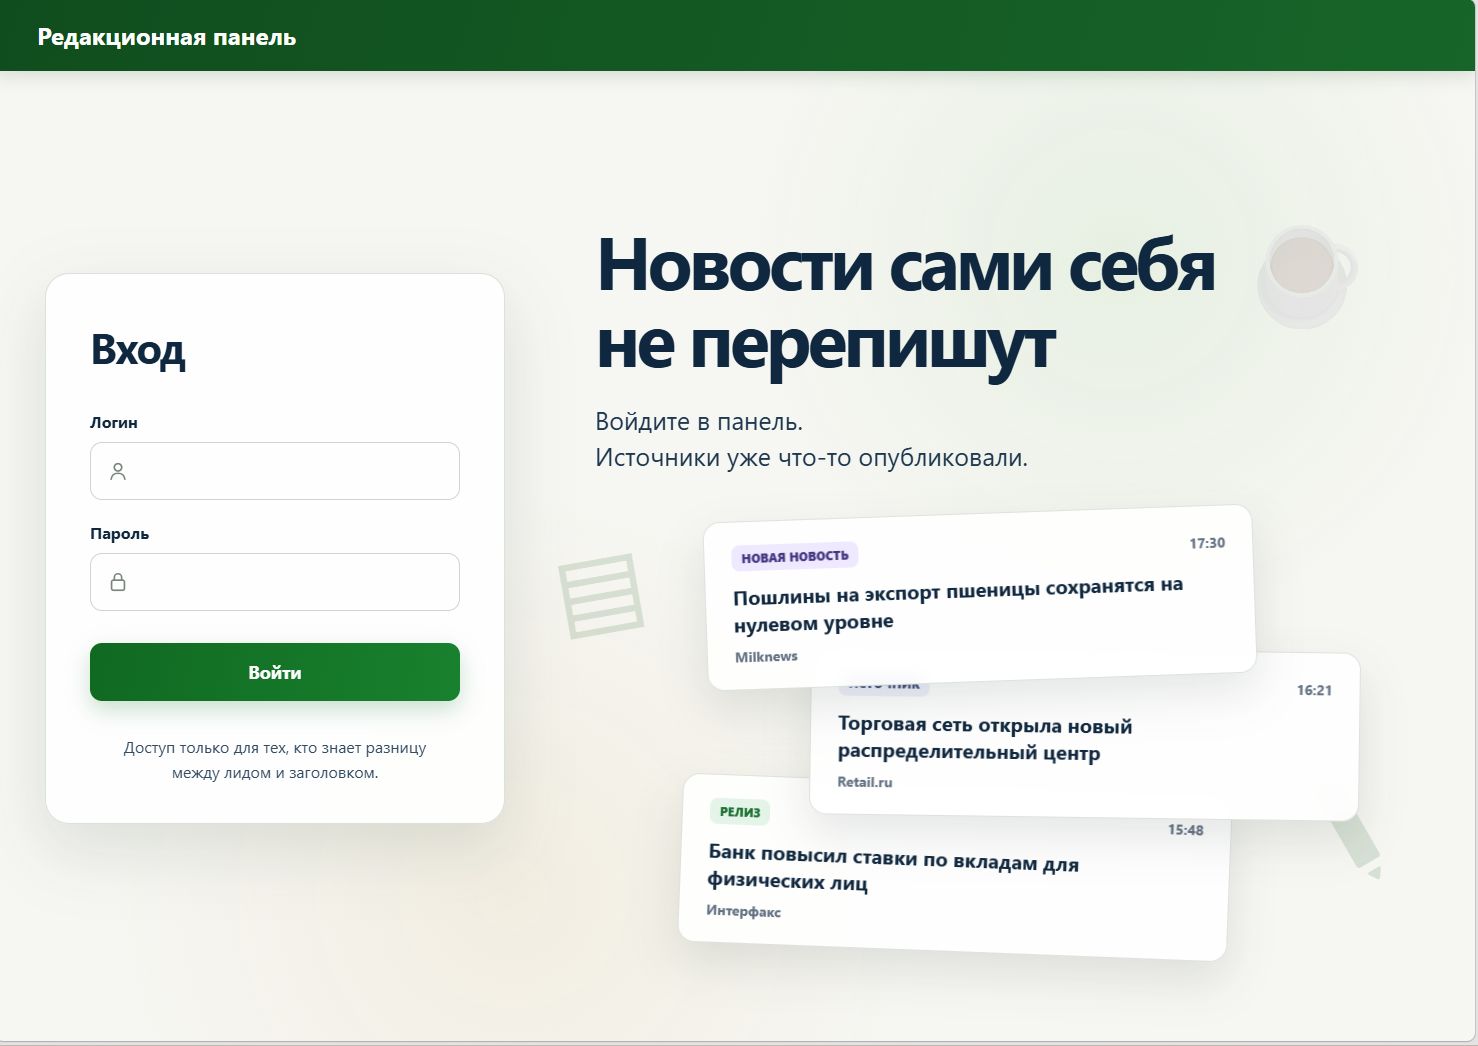The width and height of the screenshot is (1478, 1046).
Task: Focus the Пароль input field
Action: coord(275,582)
